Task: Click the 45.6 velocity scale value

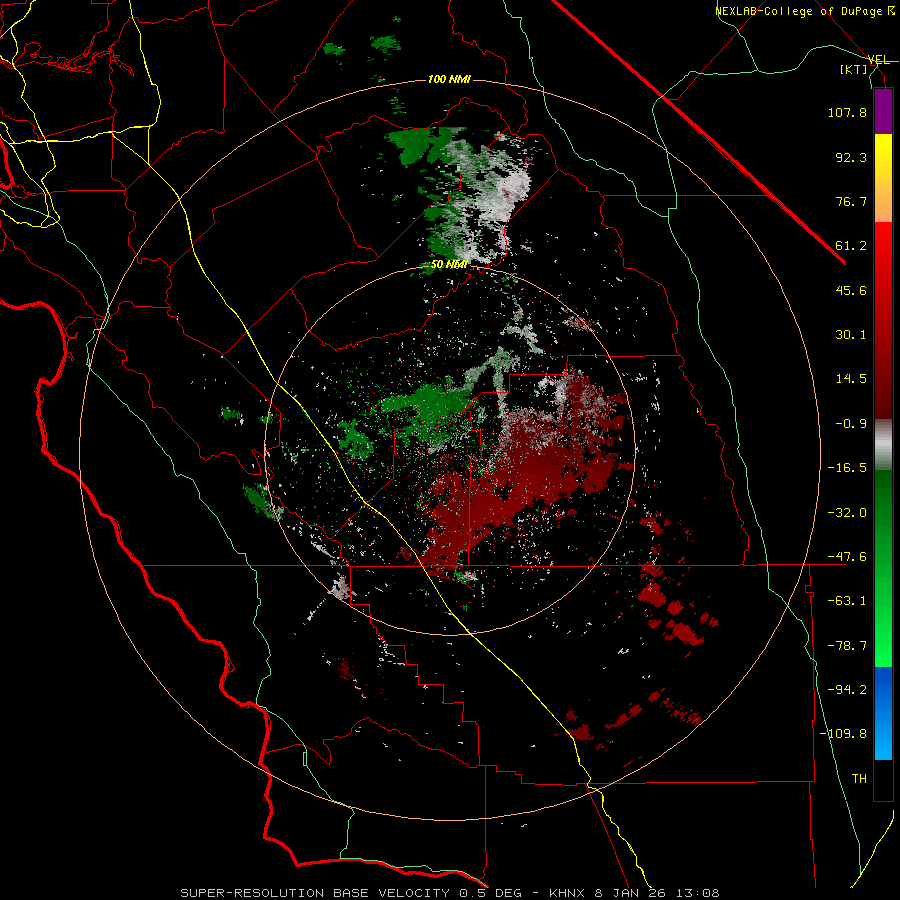Action: point(851,290)
